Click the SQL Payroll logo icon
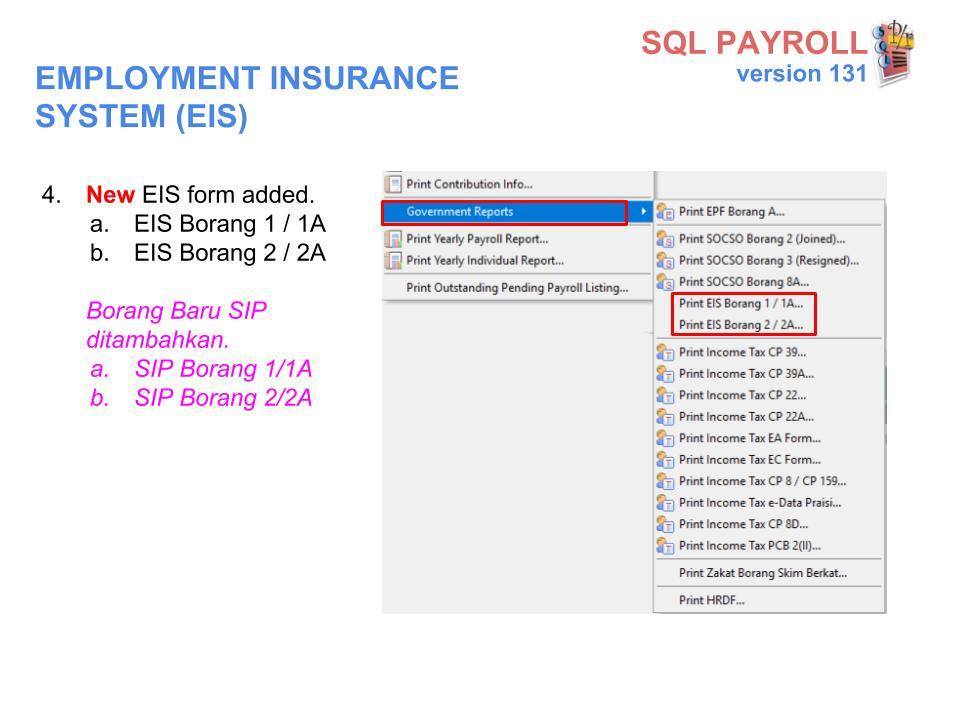This screenshot has height=720, width=960. click(x=894, y=53)
